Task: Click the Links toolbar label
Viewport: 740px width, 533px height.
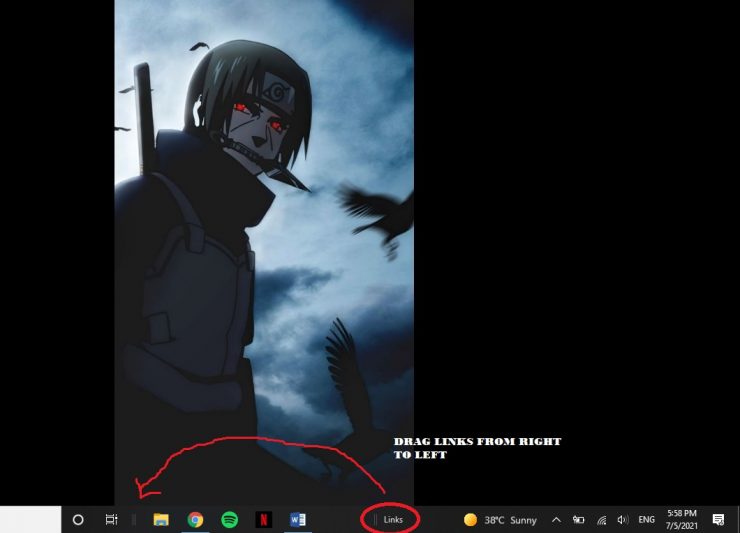Action: pos(393,520)
